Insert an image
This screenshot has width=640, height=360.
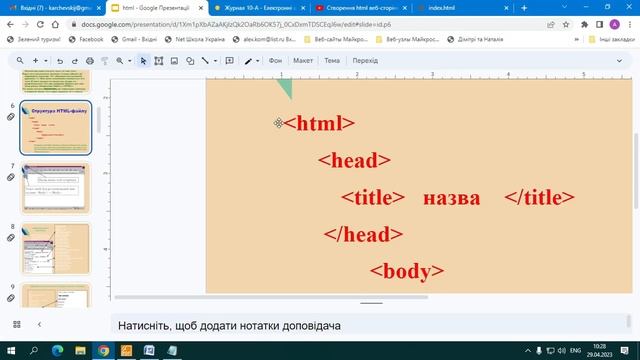[x=174, y=61]
